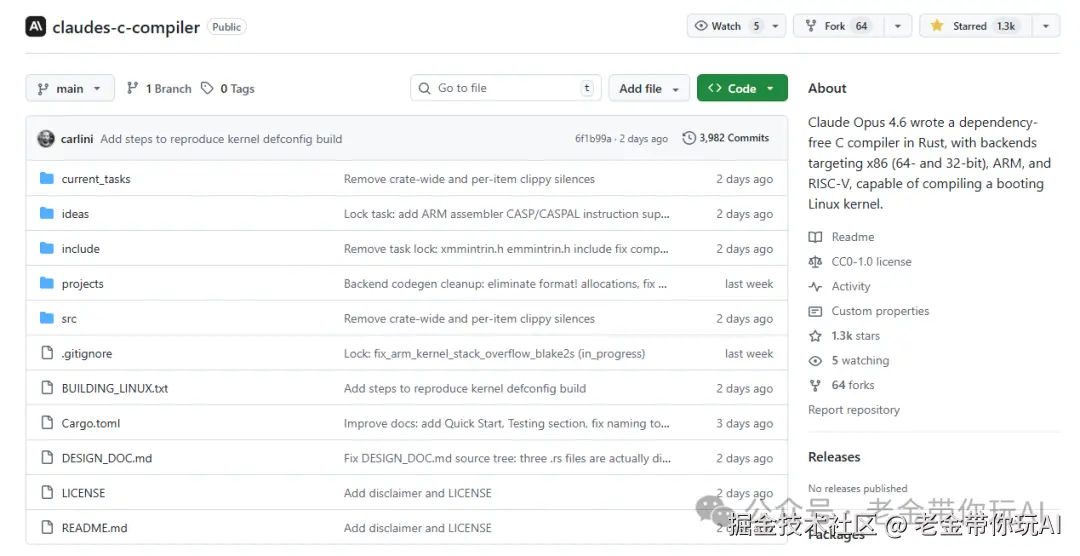Screen dimensions: 1080x556
Task: Click the DESIGN_DOC.md file icon
Action: click(x=47, y=457)
